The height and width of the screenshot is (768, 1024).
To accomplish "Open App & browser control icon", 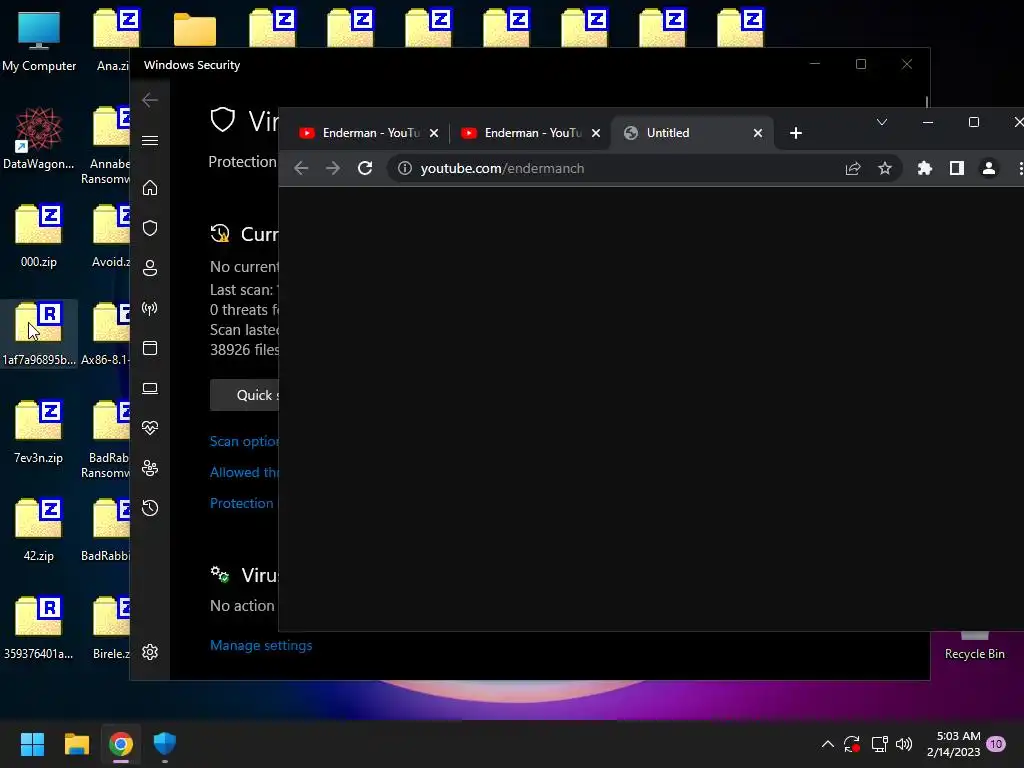I will [150, 348].
